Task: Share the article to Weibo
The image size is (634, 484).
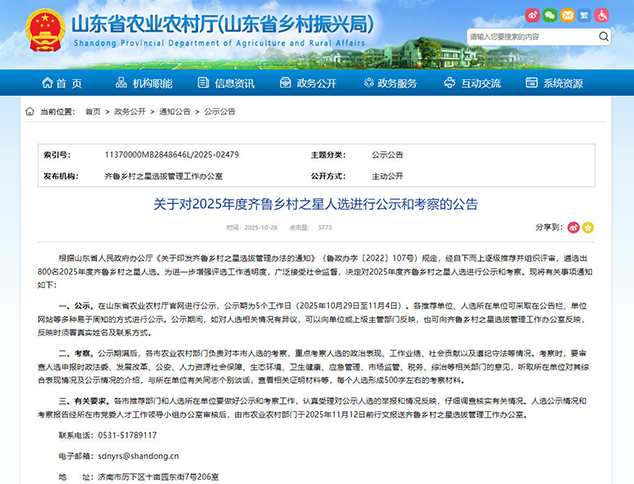Action: pos(575,228)
